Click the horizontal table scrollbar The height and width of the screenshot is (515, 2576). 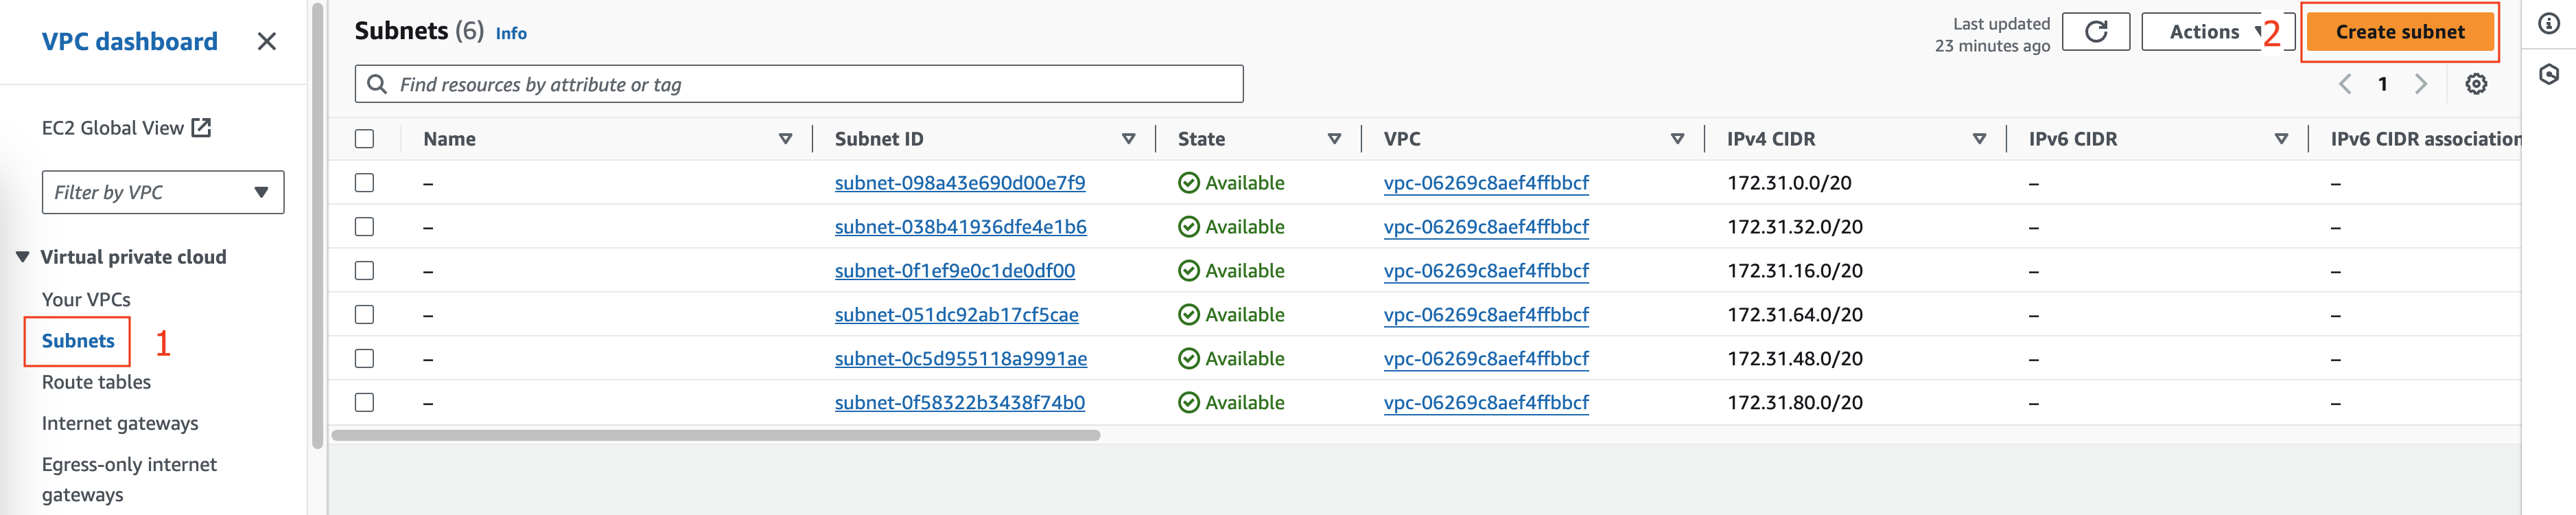tap(716, 436)
